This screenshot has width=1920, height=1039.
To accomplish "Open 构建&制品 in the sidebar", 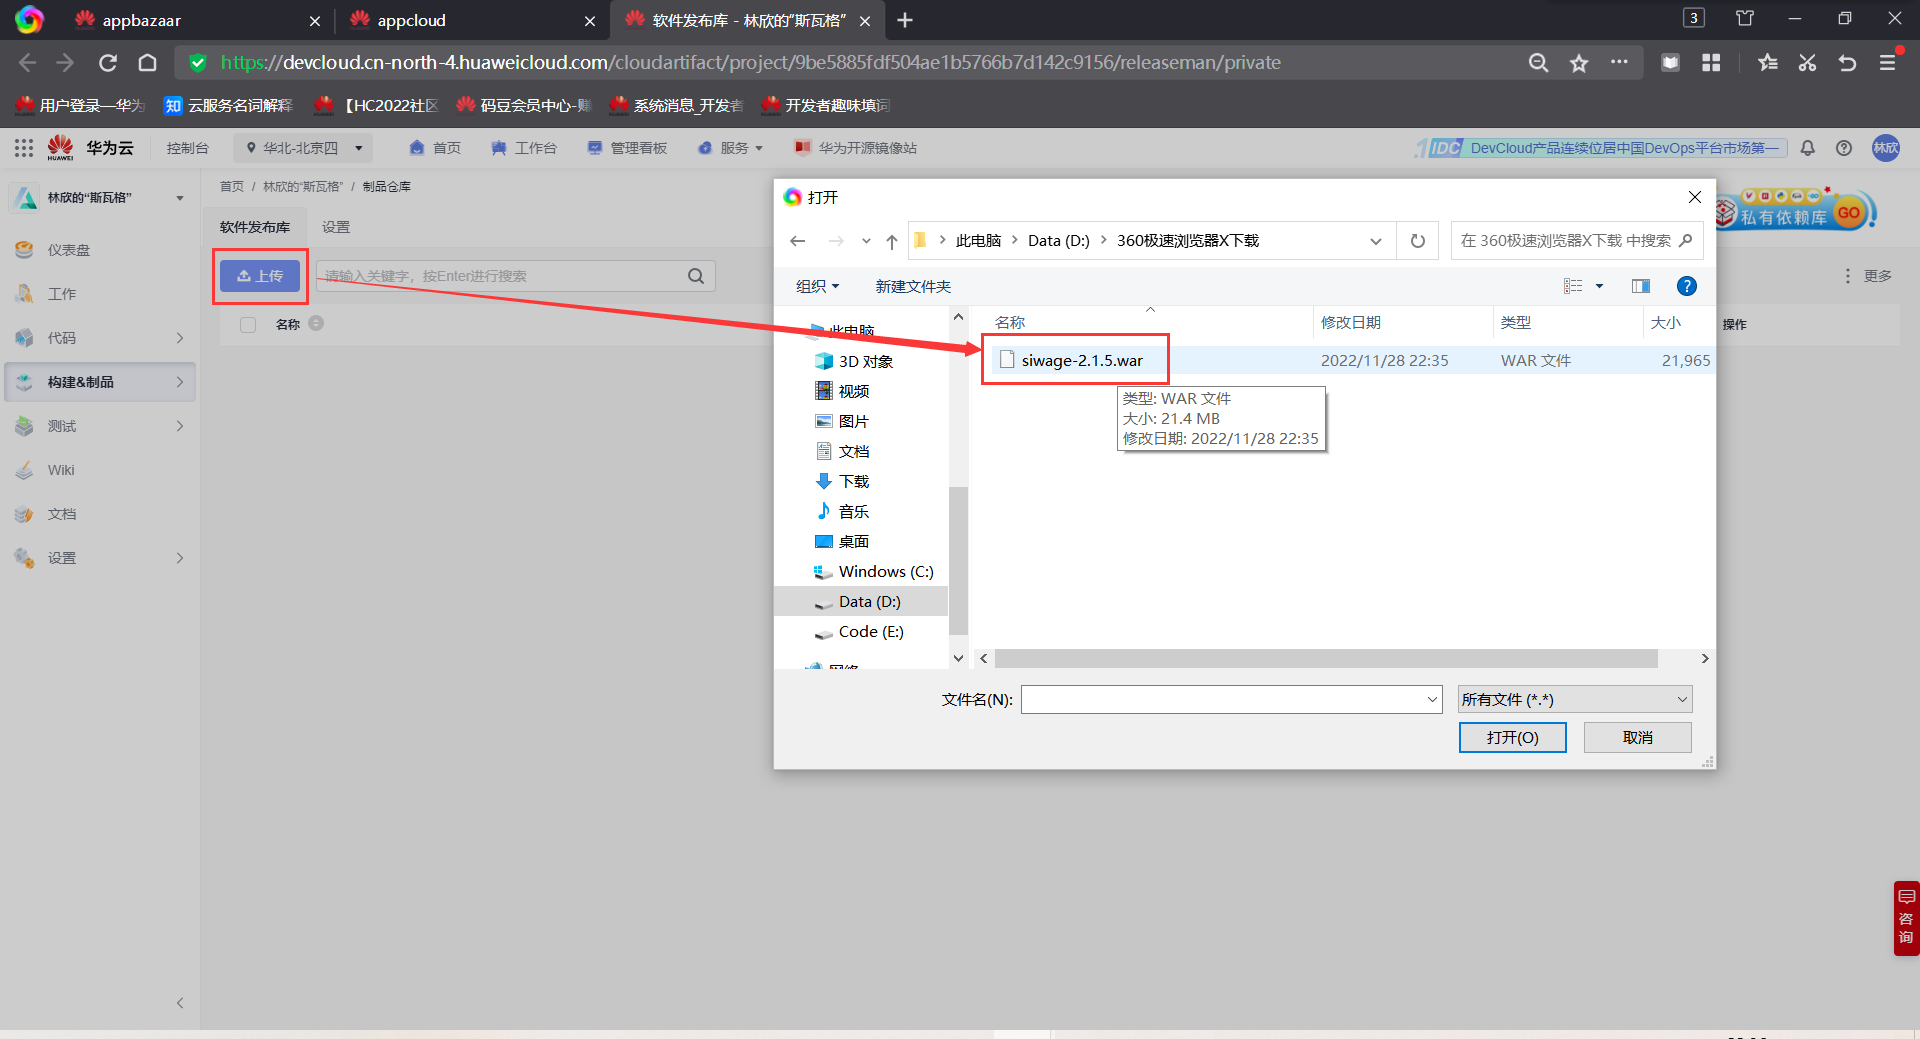I will pos(100,382).
